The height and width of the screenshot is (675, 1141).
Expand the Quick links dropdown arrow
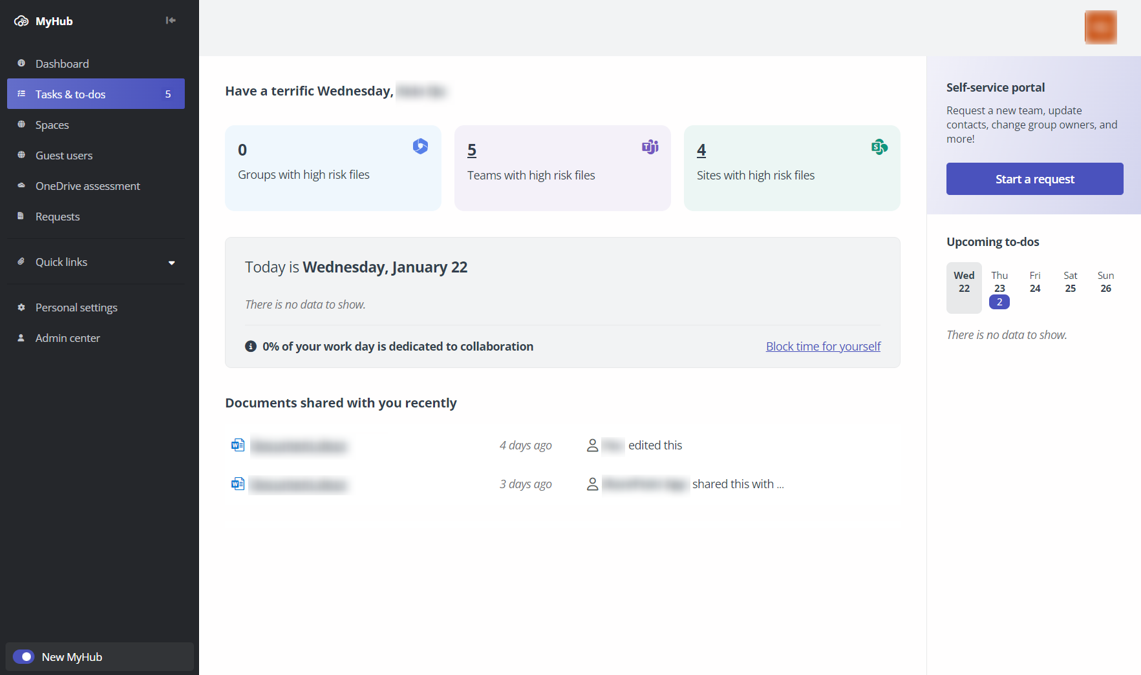point(172,263)
